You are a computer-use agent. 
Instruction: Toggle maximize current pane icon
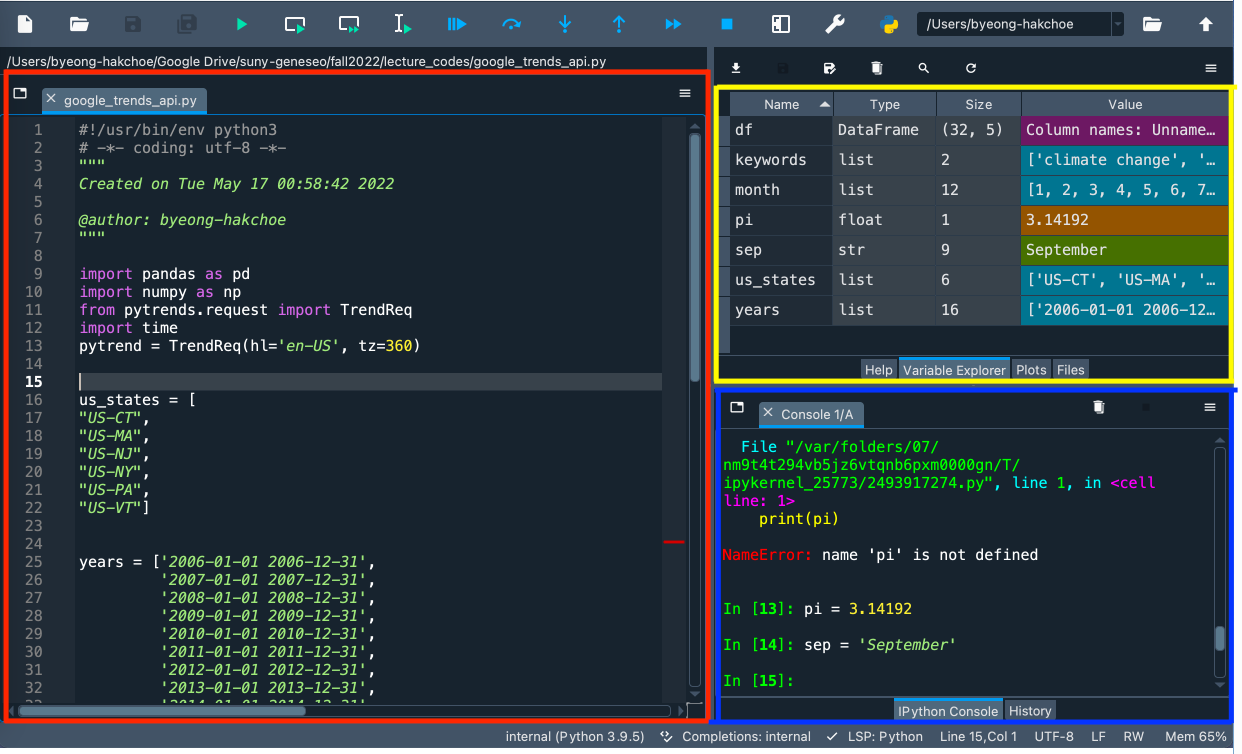[x=781, y=24]
